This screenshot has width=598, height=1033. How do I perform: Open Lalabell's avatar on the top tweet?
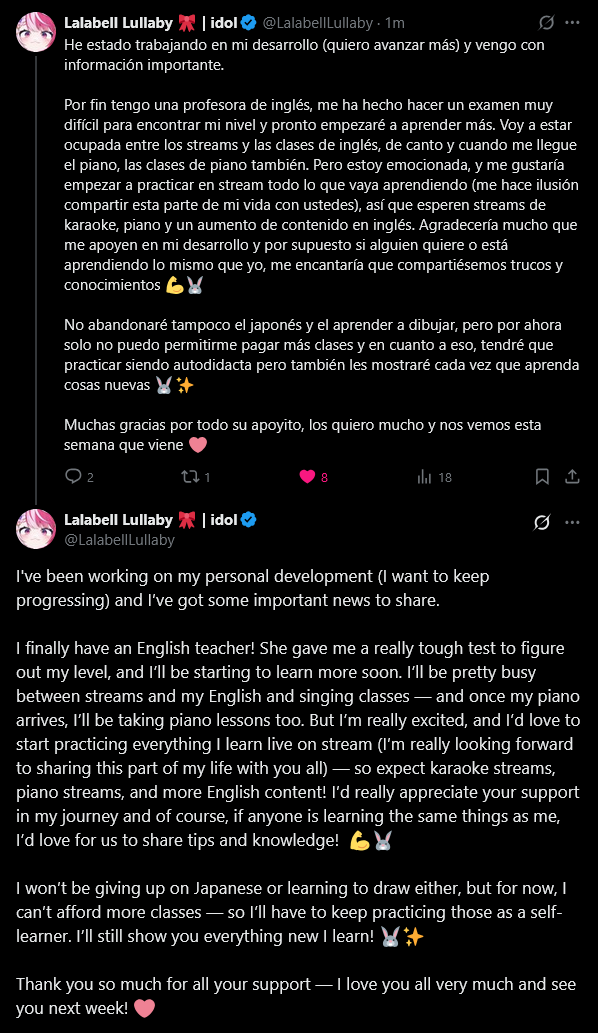(36, 32)
